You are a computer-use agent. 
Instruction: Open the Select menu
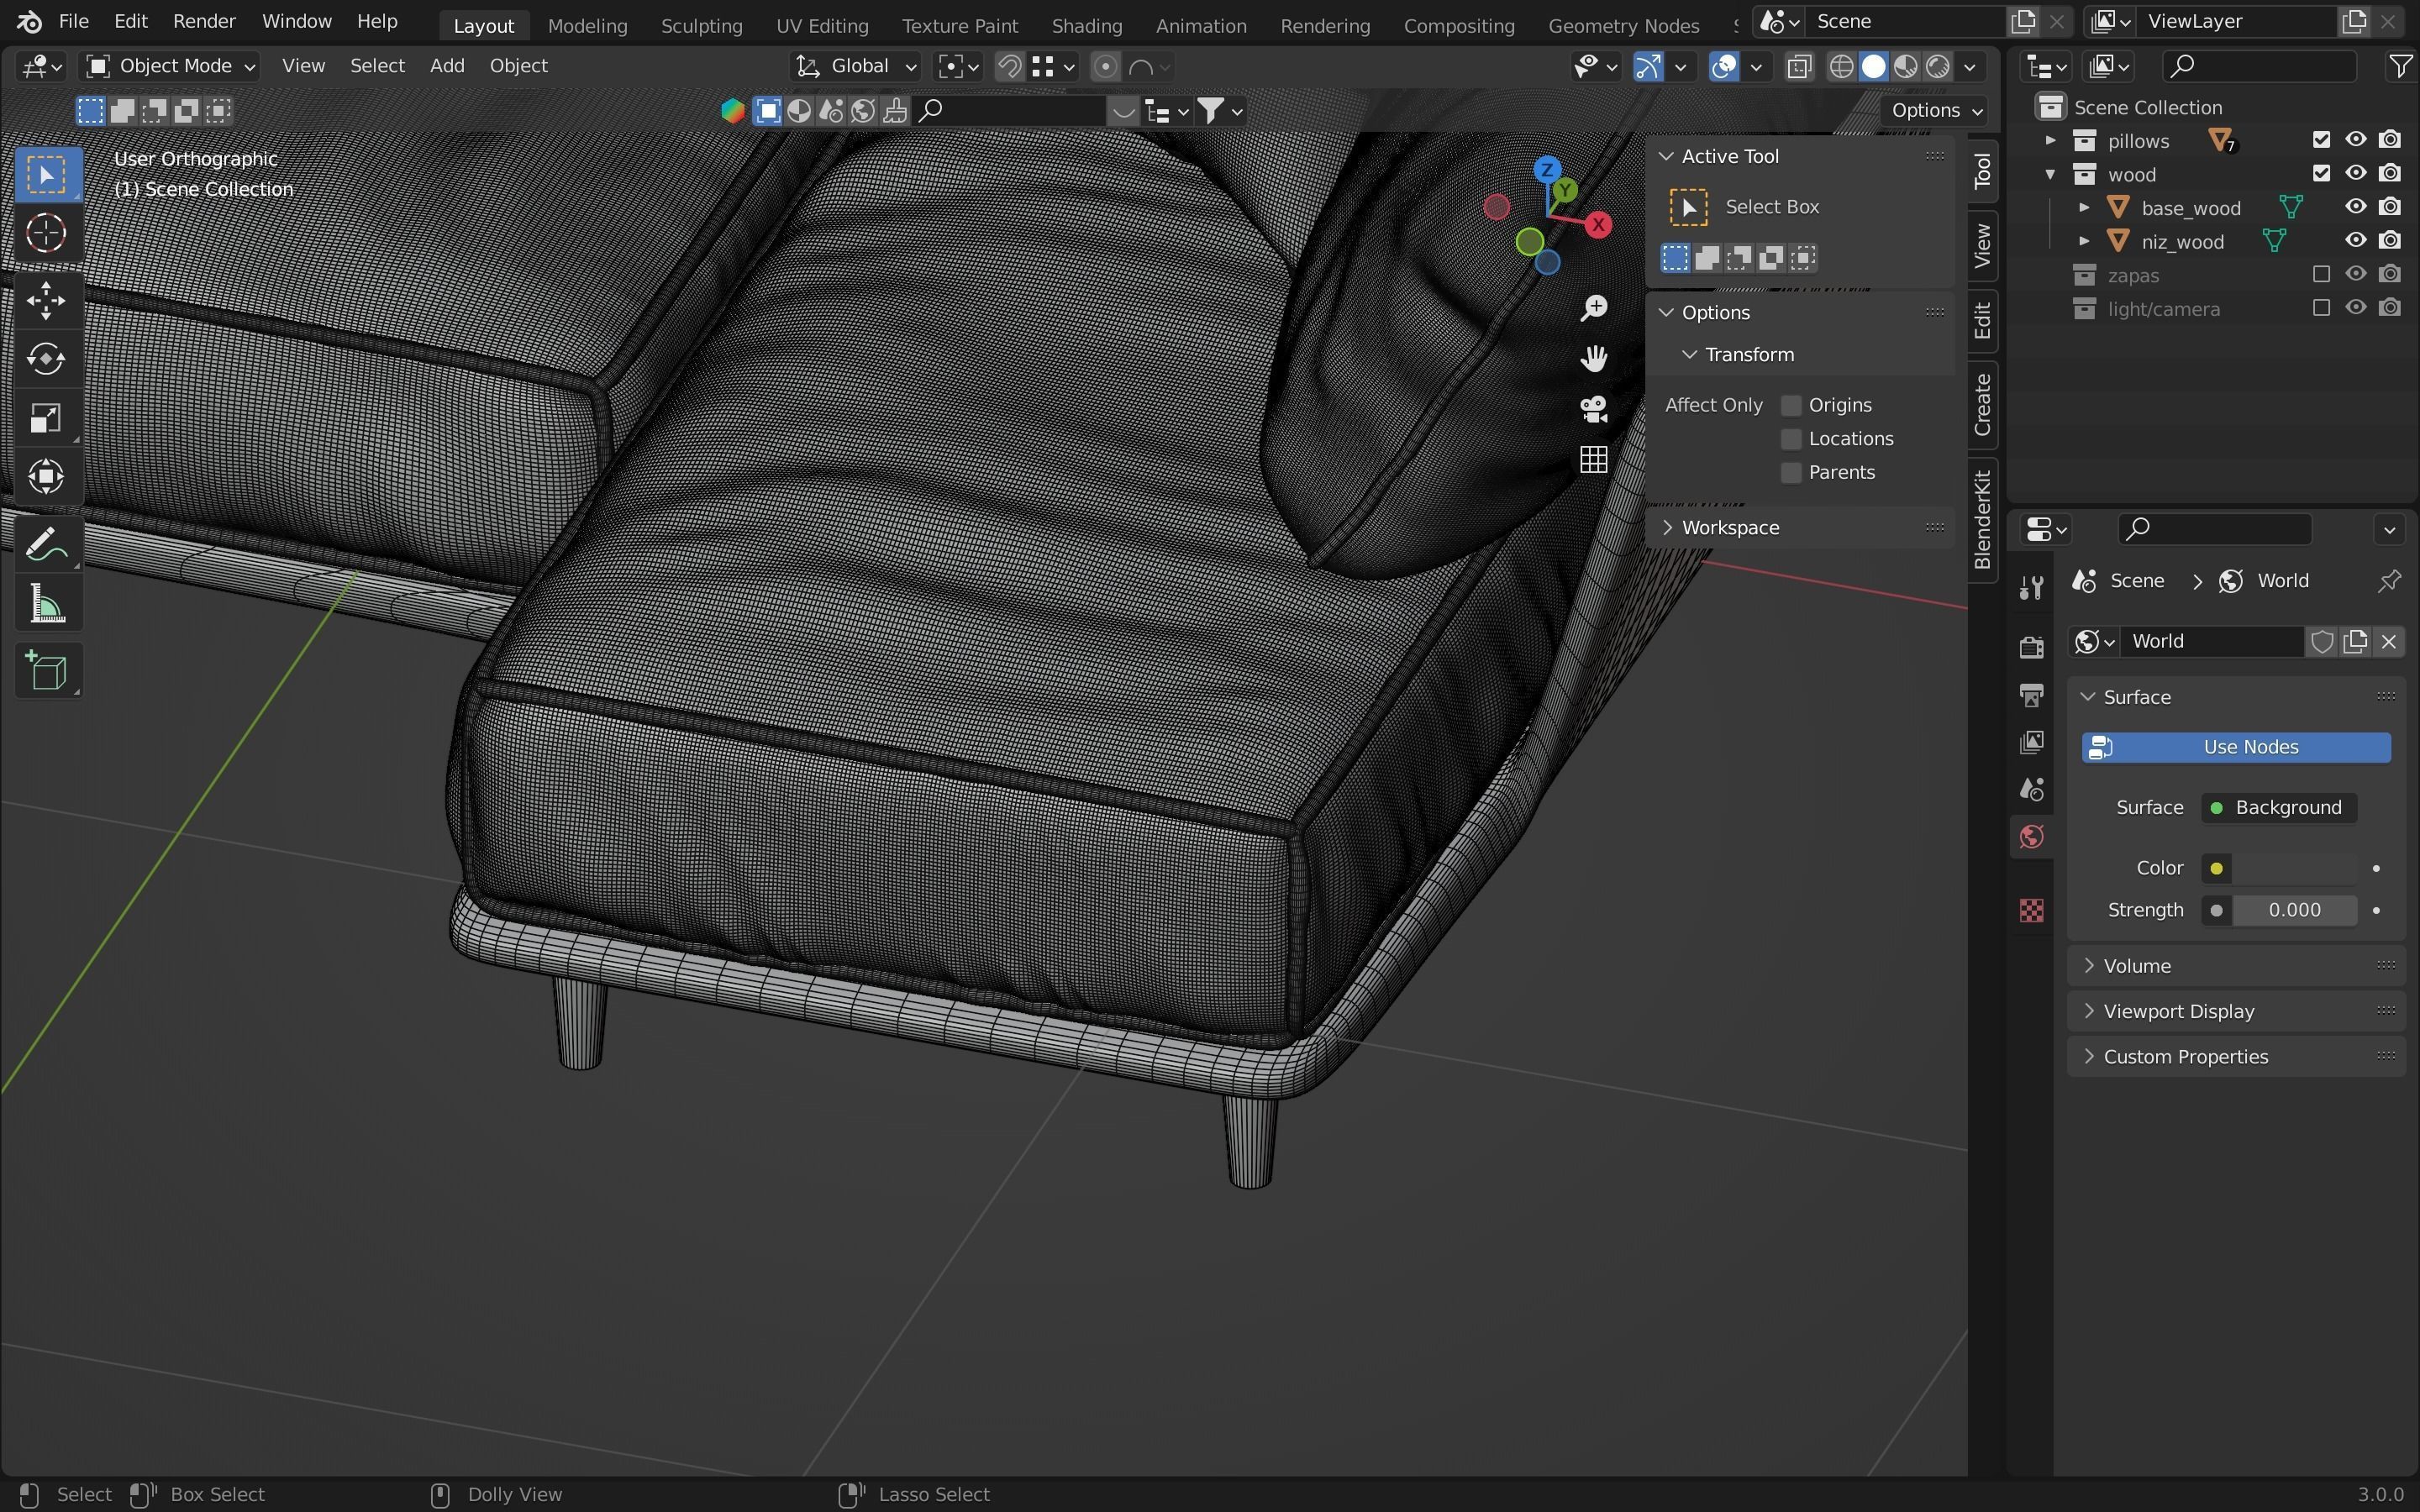click(377, 65)
